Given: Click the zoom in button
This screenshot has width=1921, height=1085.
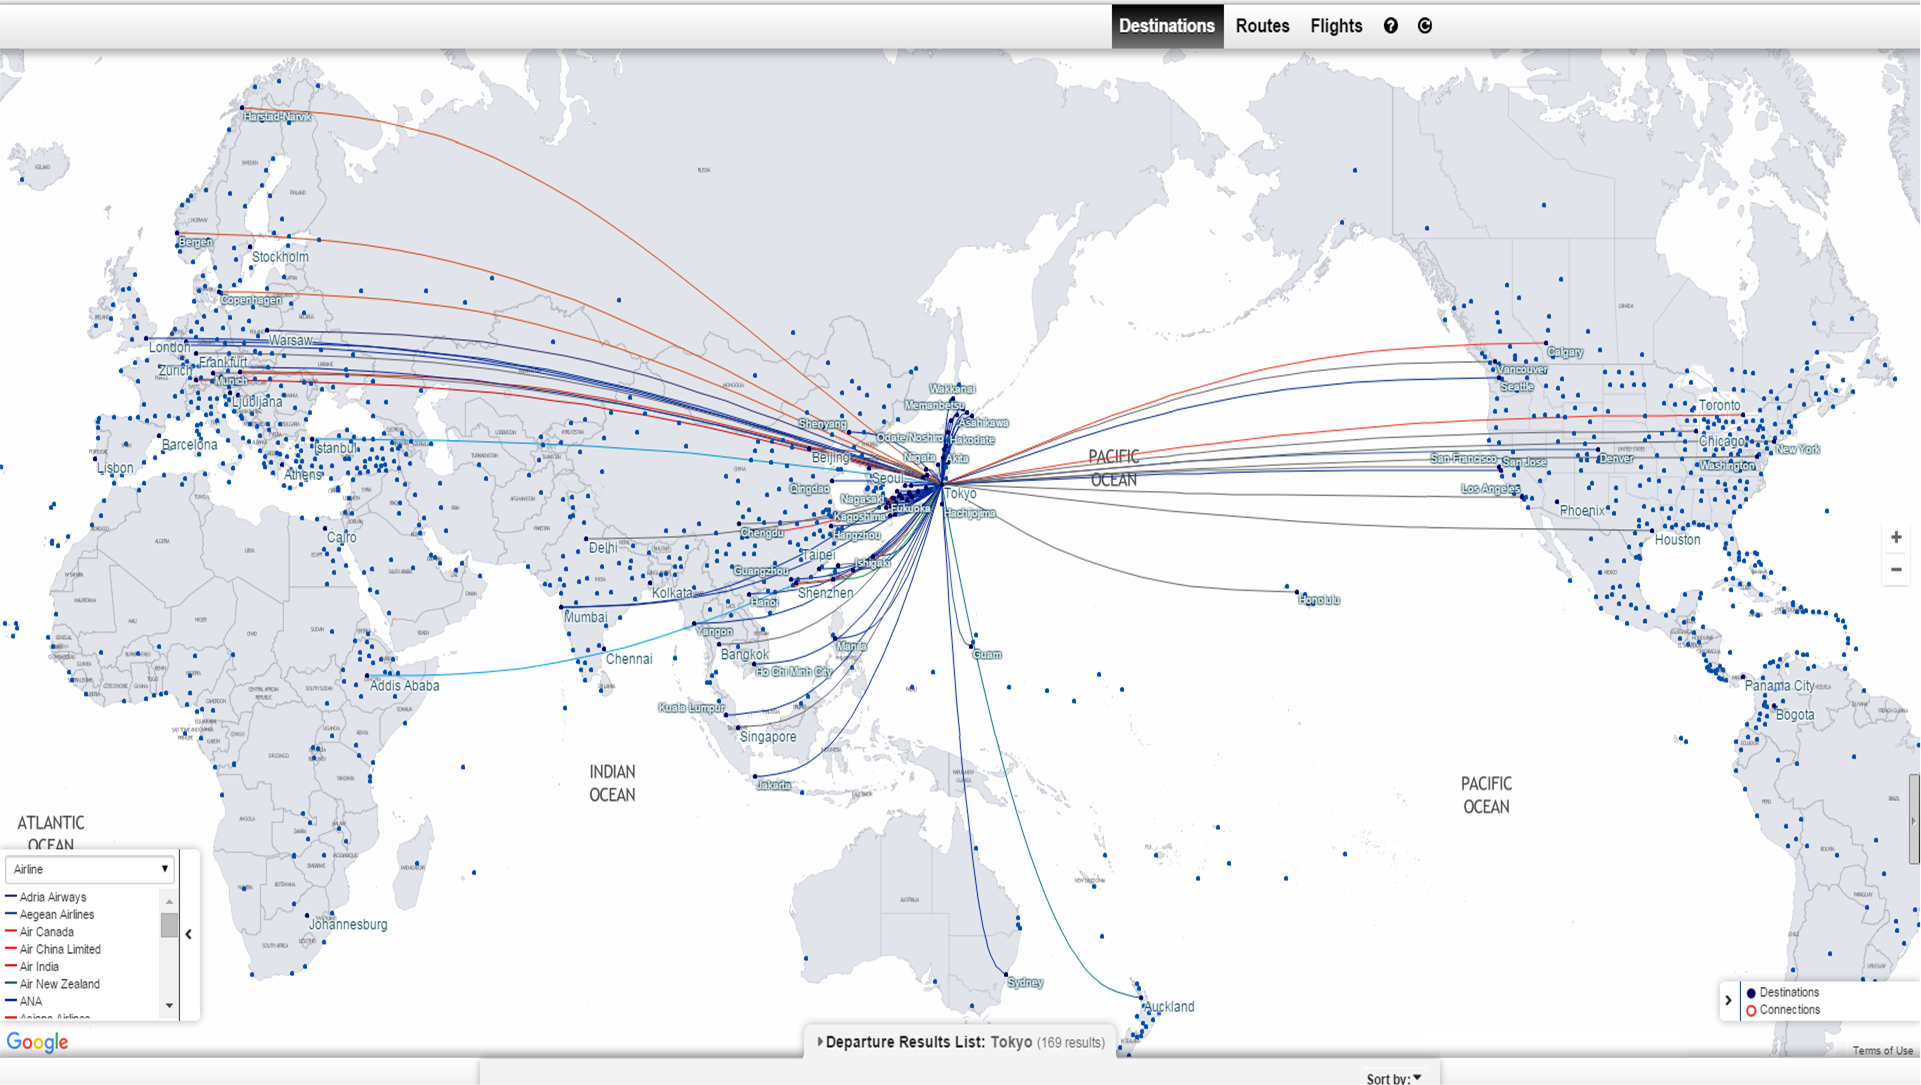Looking at the screenshot, I should 1896,536.
